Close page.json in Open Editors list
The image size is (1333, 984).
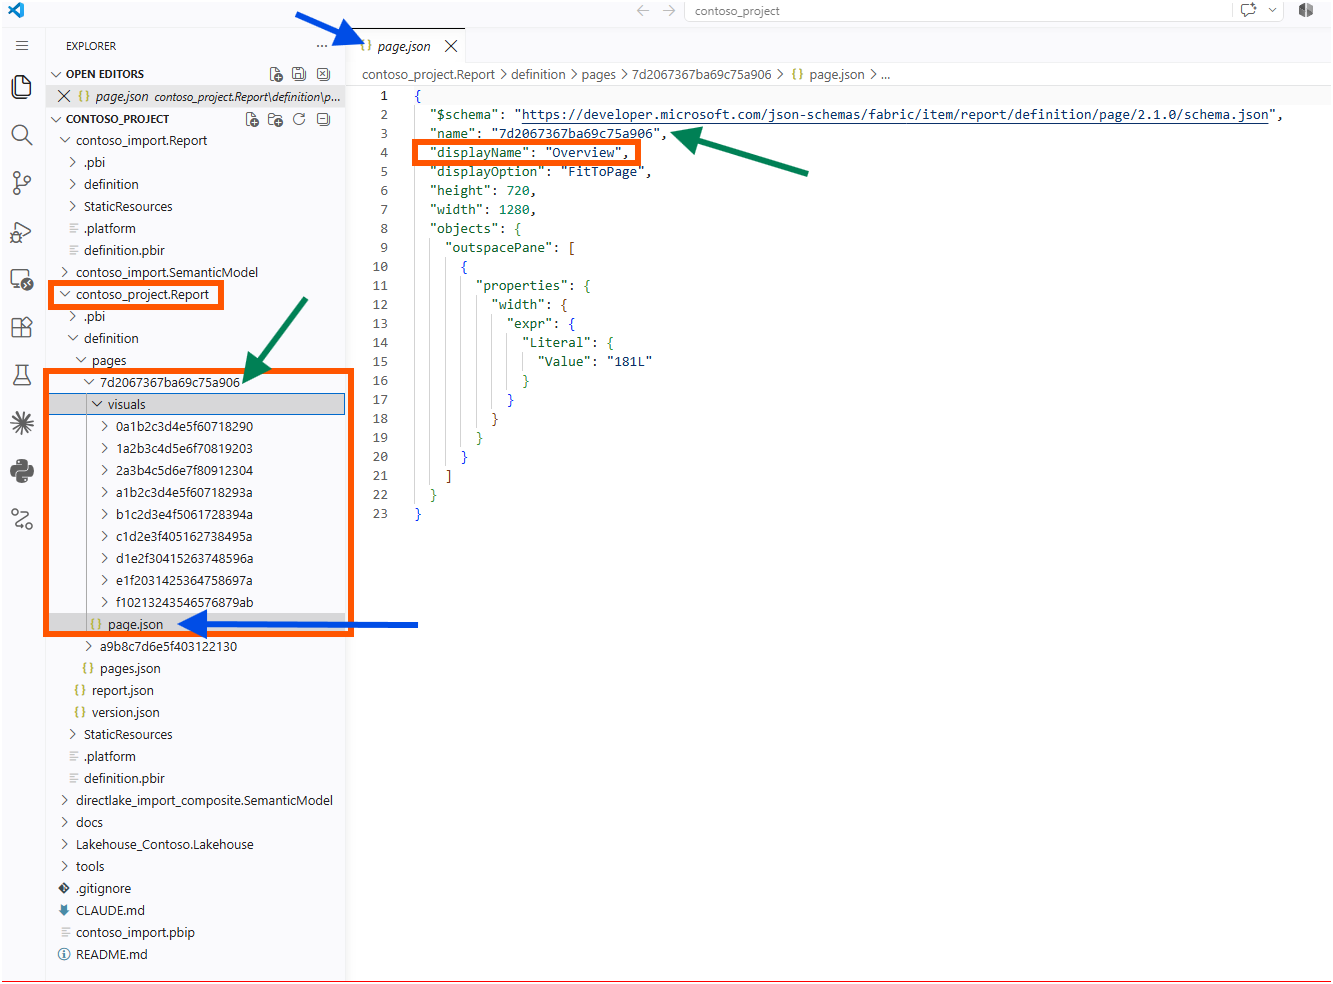[64, 96]
